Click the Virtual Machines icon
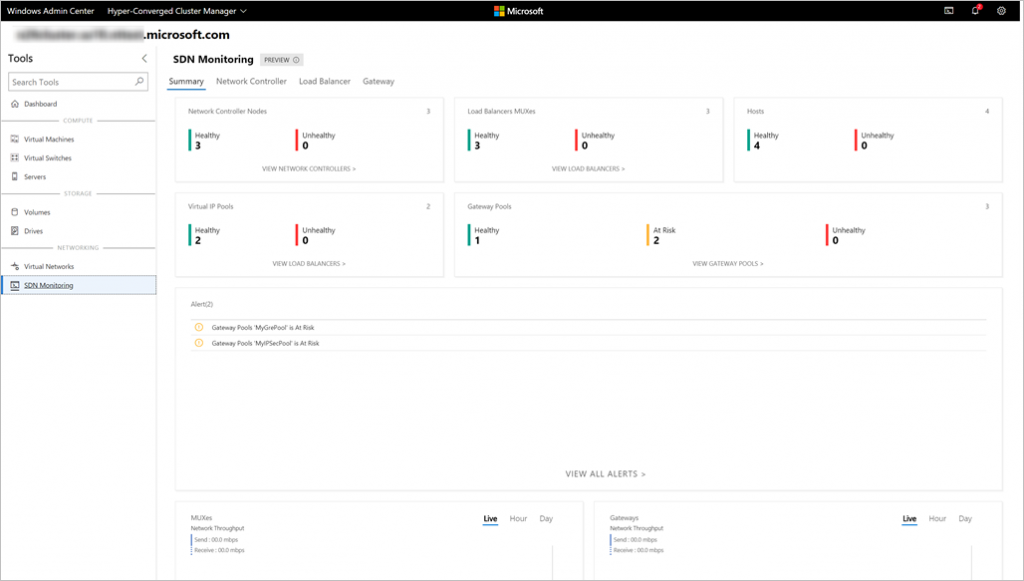 15,139
